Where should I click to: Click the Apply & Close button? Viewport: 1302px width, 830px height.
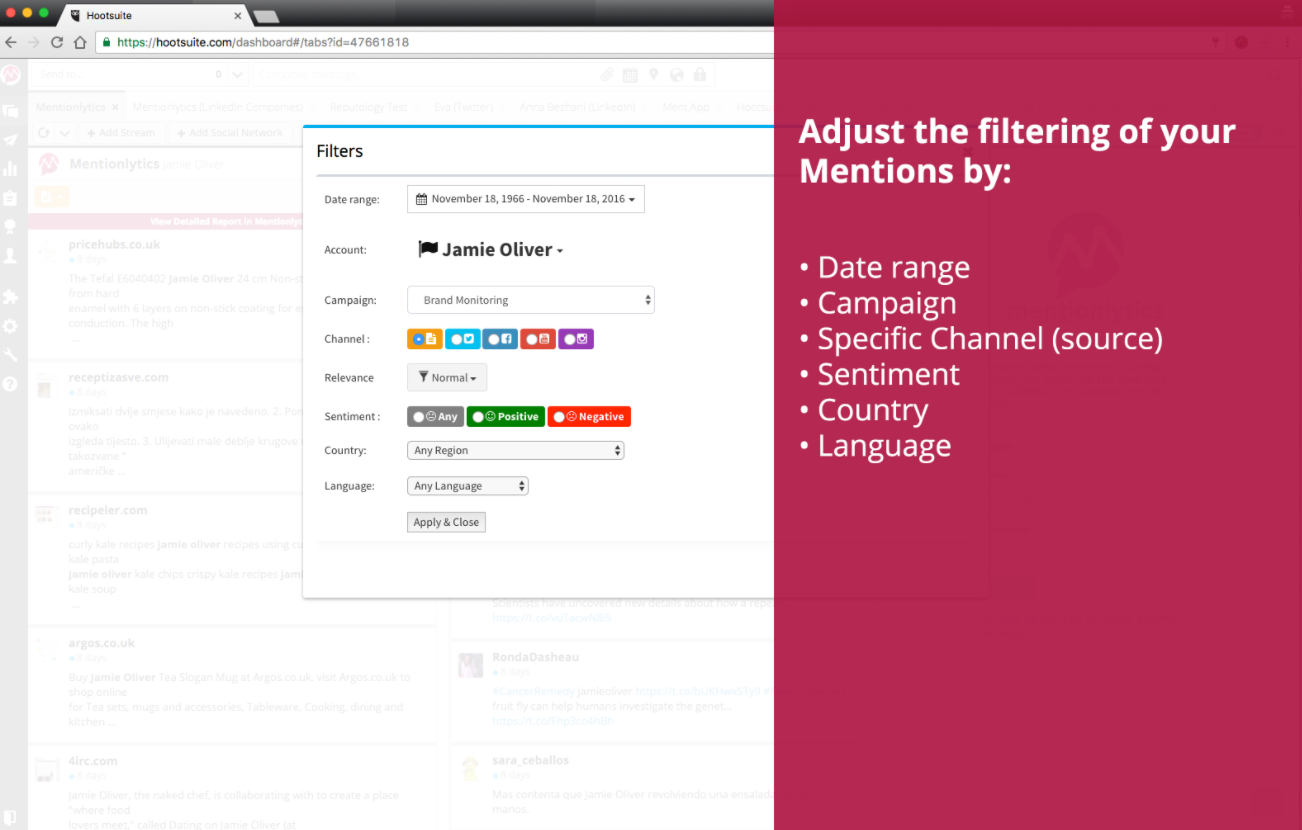(446, 522)
